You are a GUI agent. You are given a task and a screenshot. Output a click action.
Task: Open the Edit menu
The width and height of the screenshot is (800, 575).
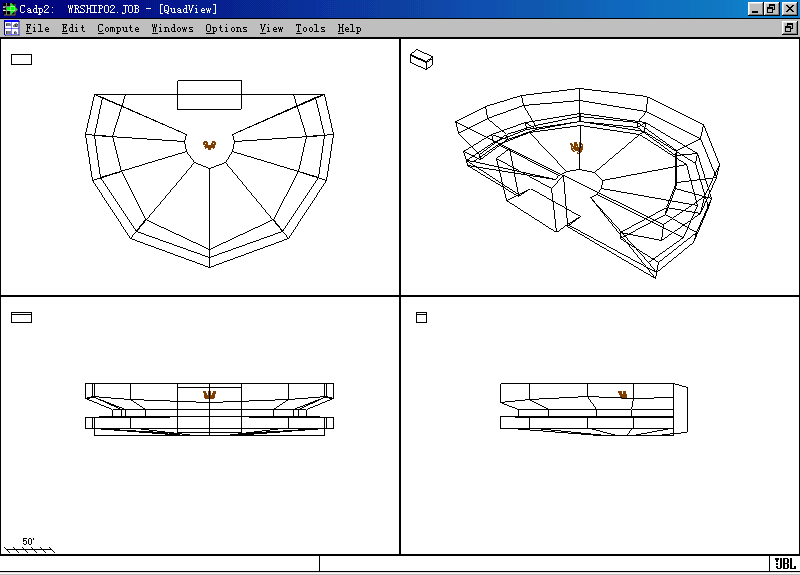(73, 29)
